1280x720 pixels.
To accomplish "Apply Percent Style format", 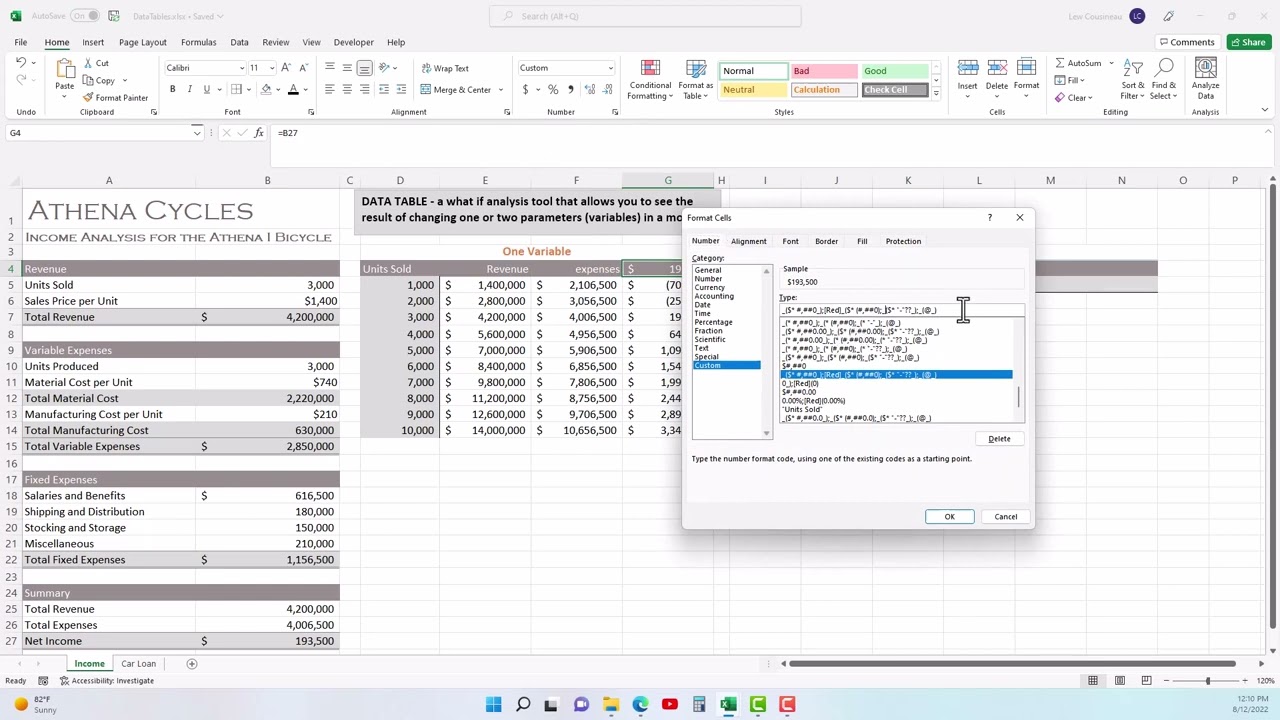I will pos(553,89).
